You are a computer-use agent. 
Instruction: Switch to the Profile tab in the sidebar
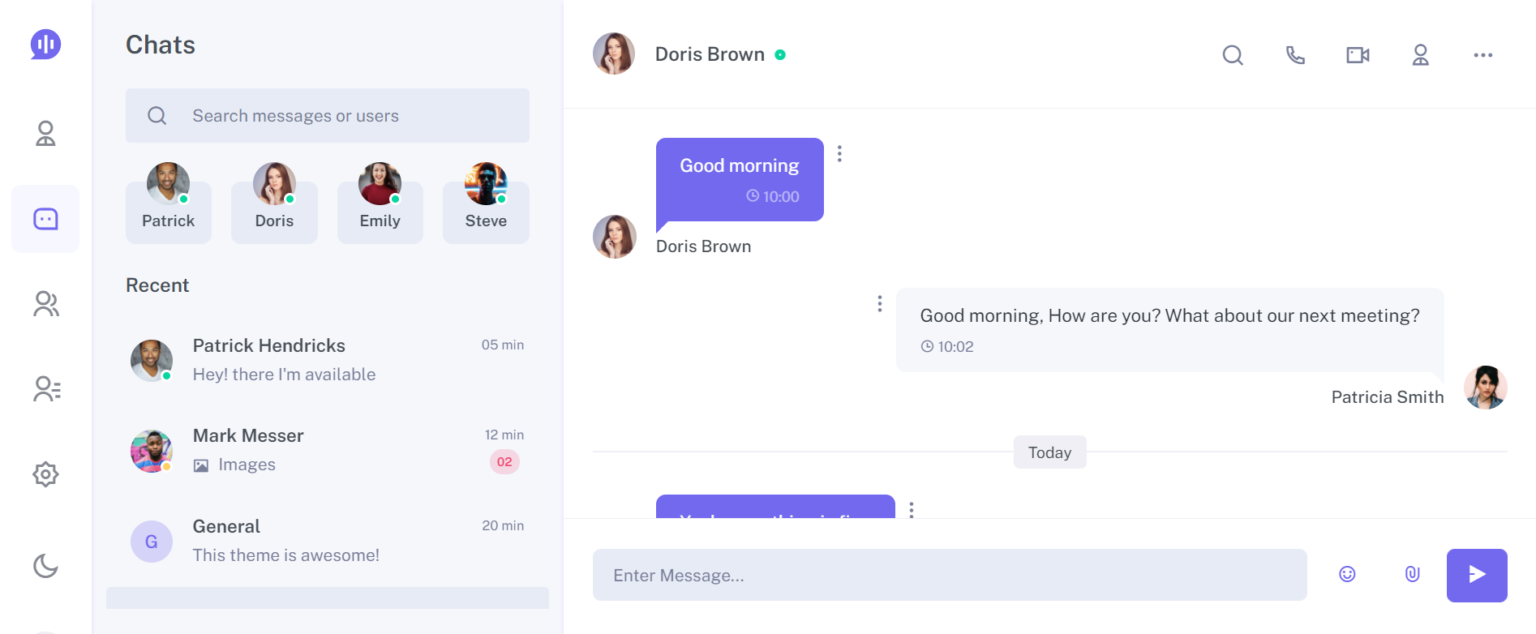tap(45, 133)
